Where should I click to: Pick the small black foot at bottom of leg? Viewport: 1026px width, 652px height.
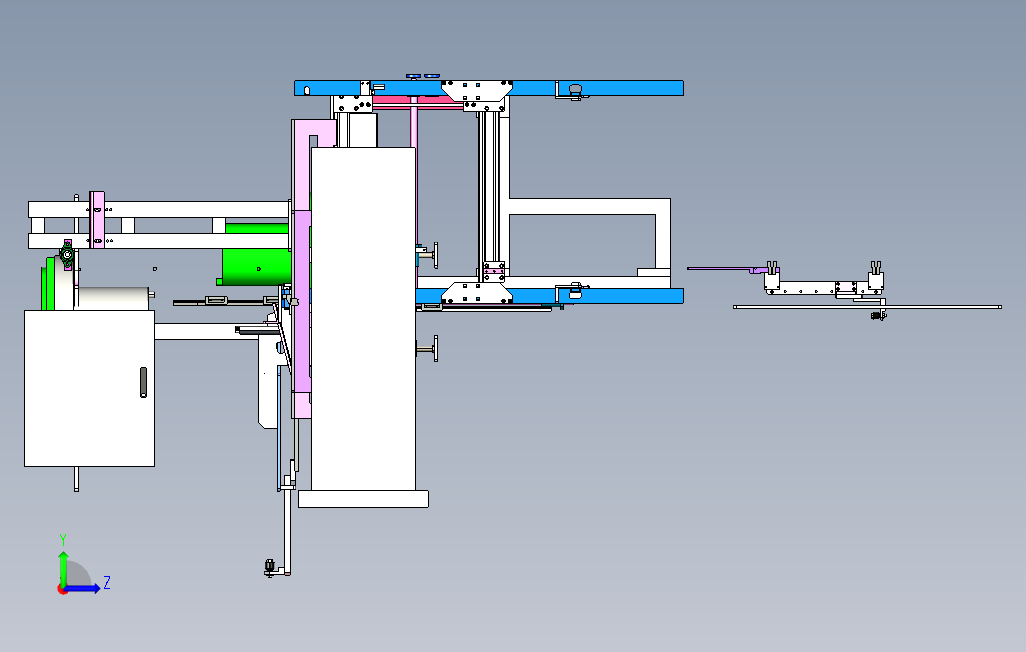coord(269,568)
